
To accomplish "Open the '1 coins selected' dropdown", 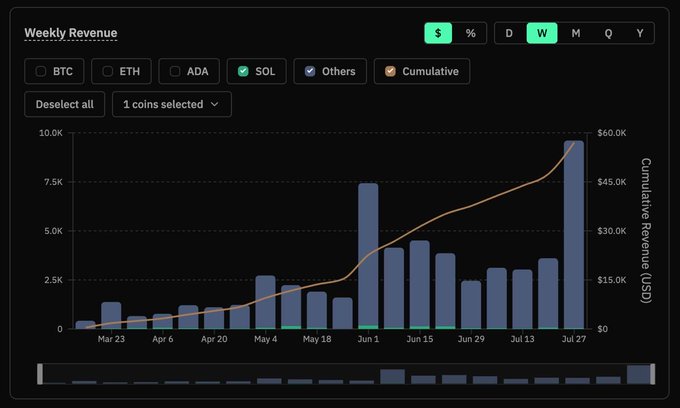I will [172, 104].
